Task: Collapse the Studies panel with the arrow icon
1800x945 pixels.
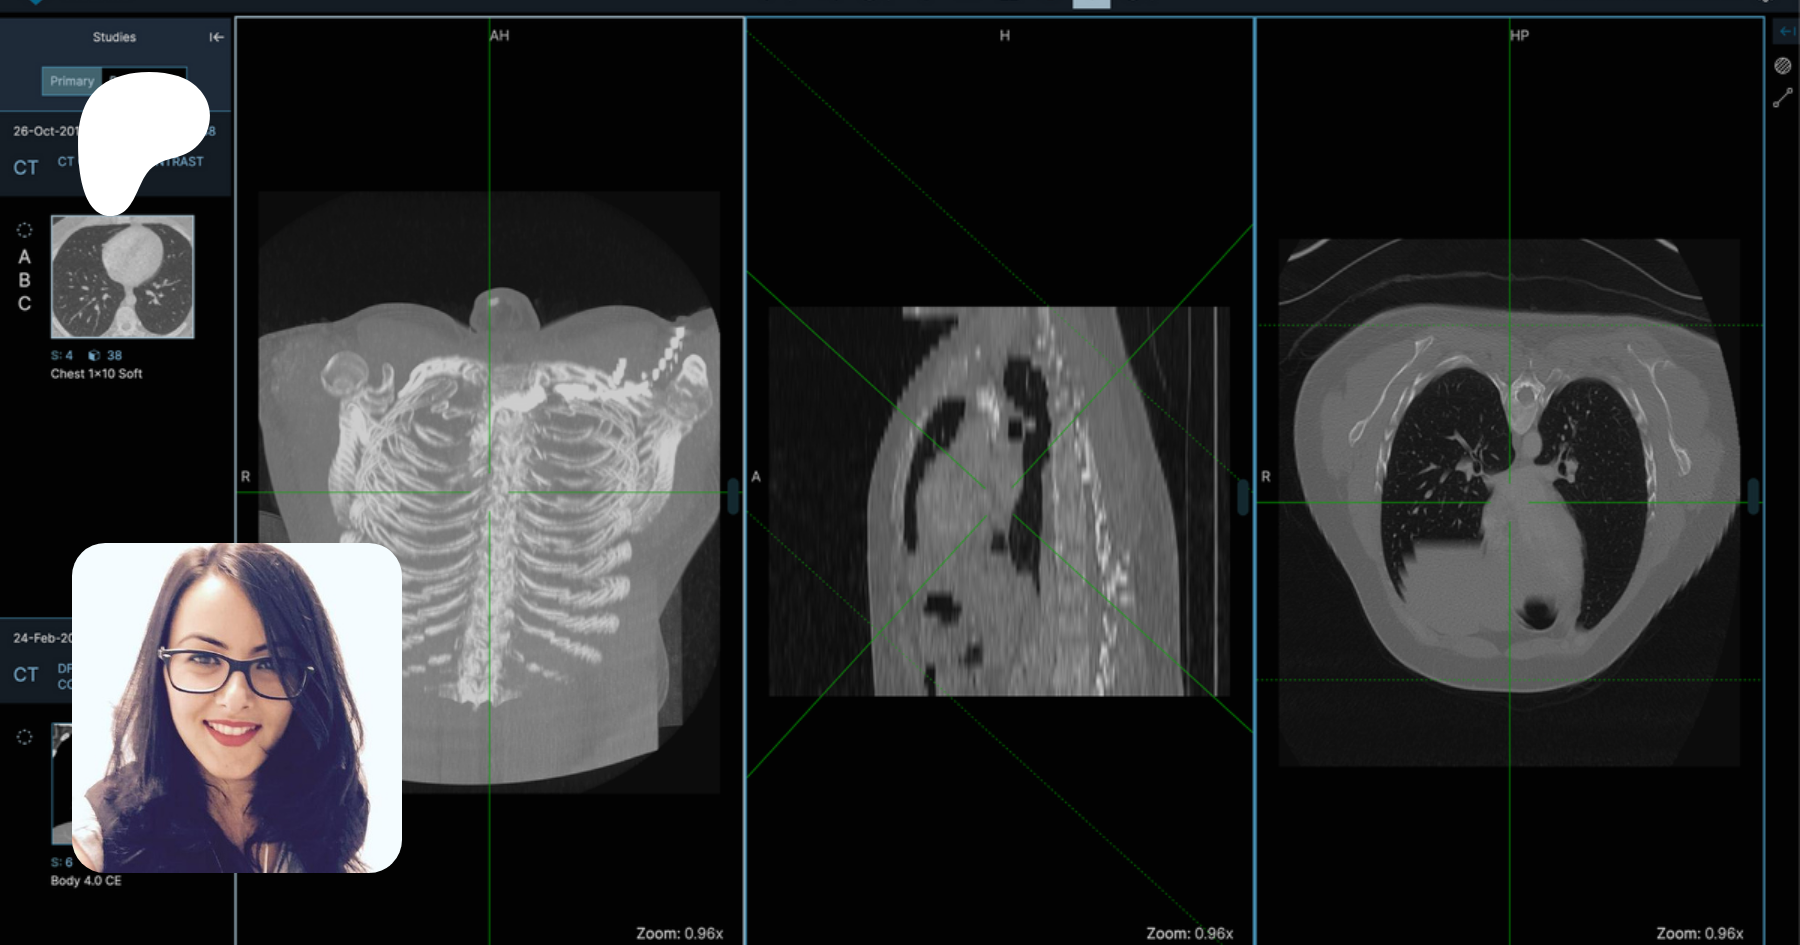Action: pos(216,37)
